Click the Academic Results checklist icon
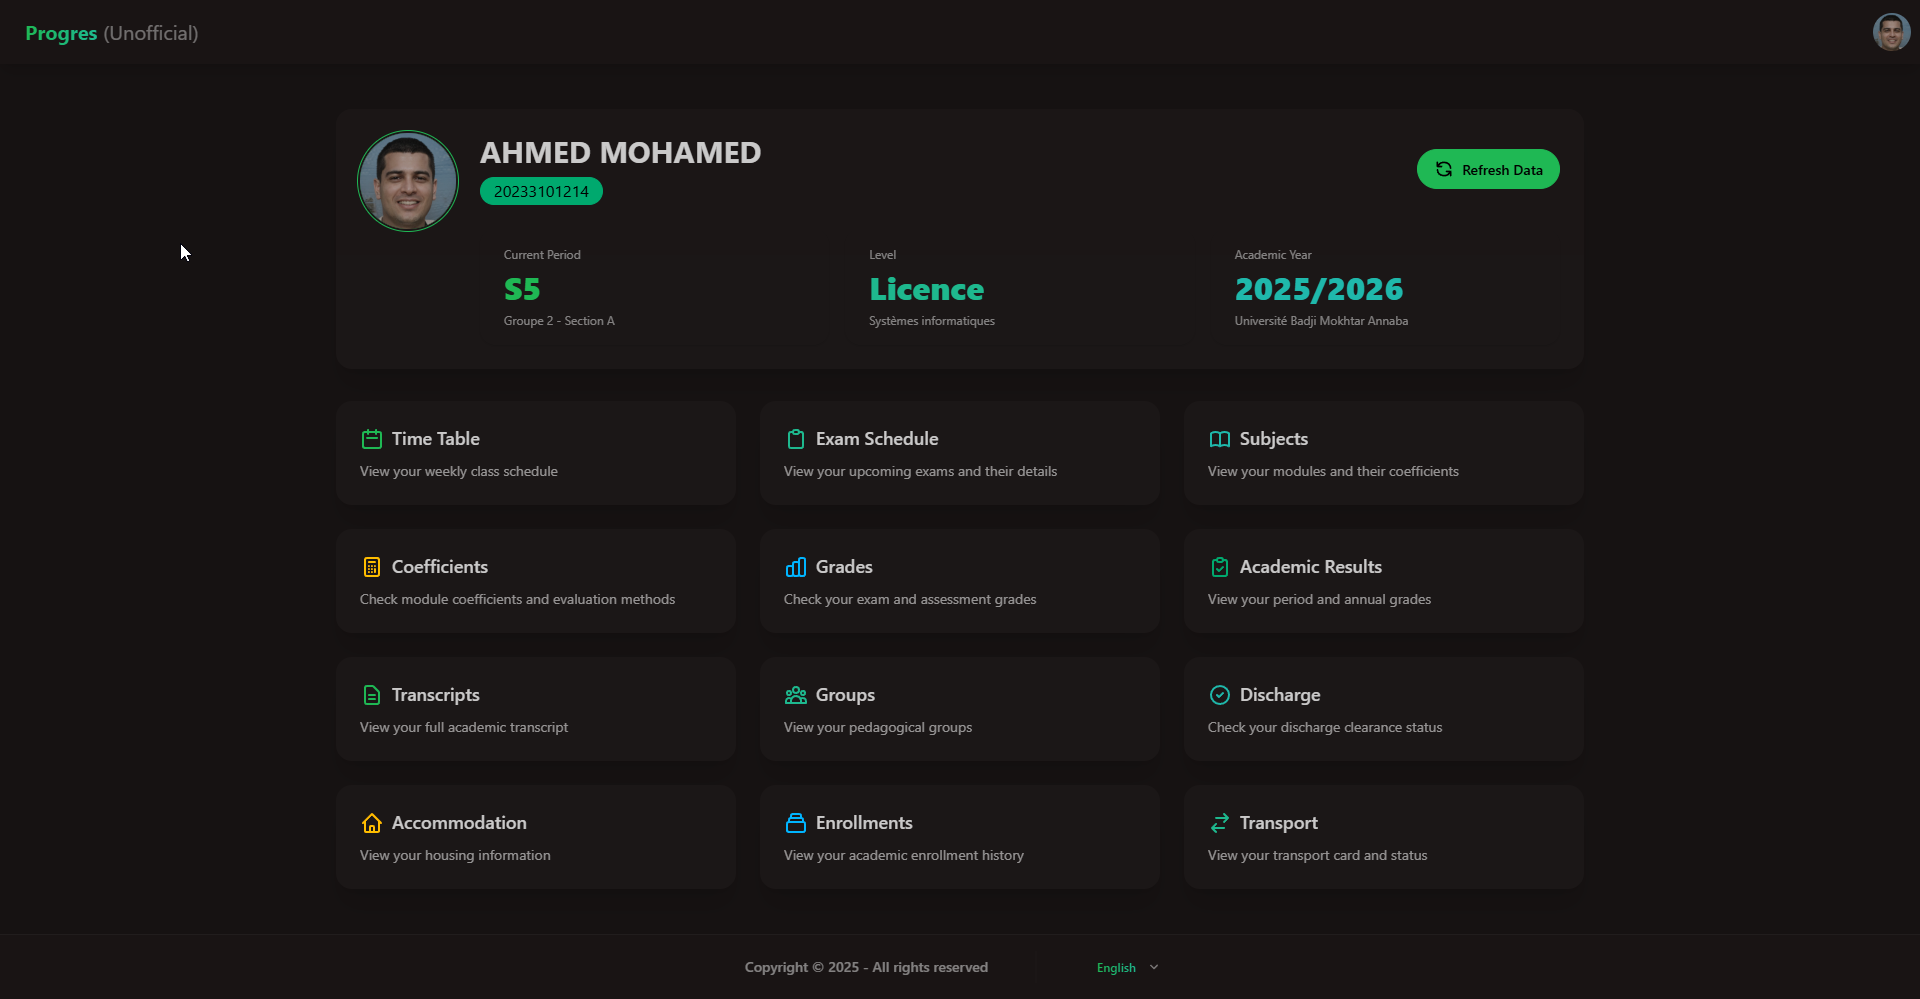 pos(1219,566)
